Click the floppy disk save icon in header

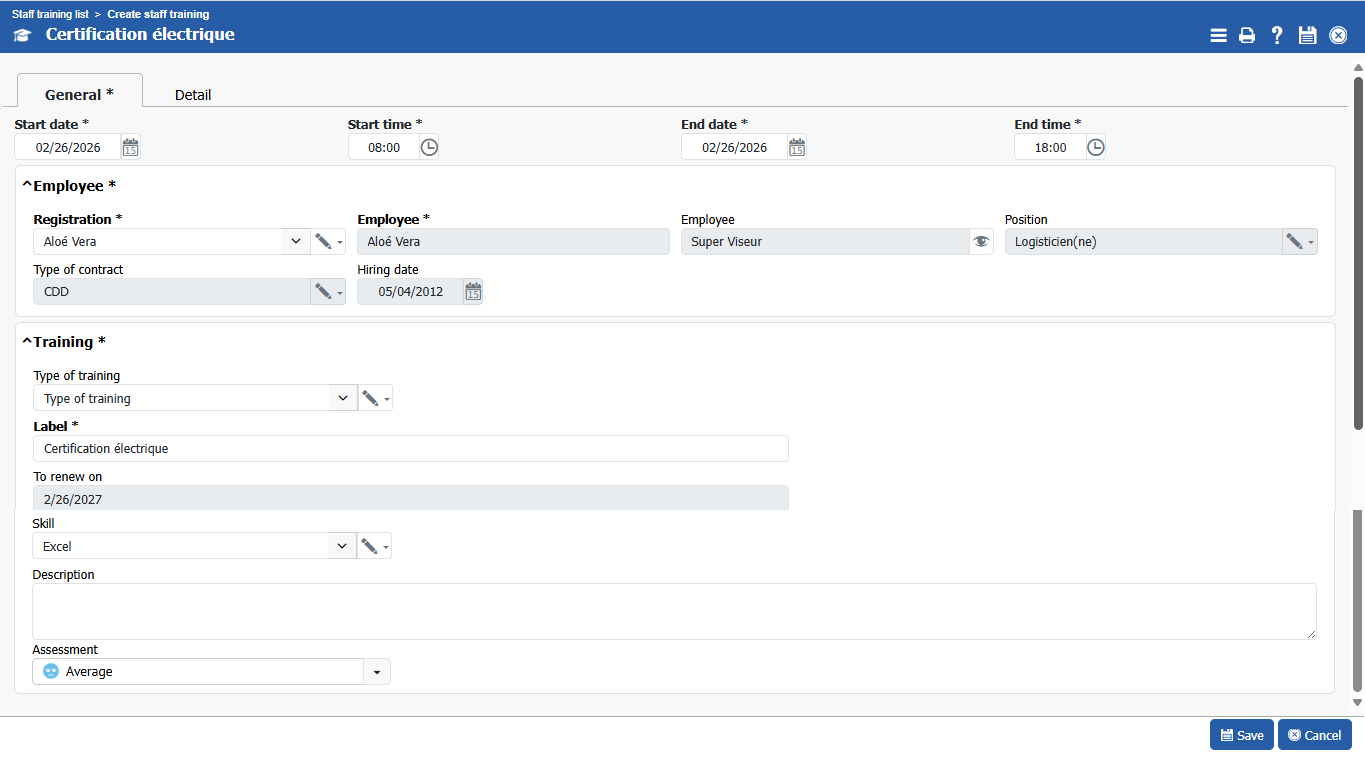(x=1307, y=36)
